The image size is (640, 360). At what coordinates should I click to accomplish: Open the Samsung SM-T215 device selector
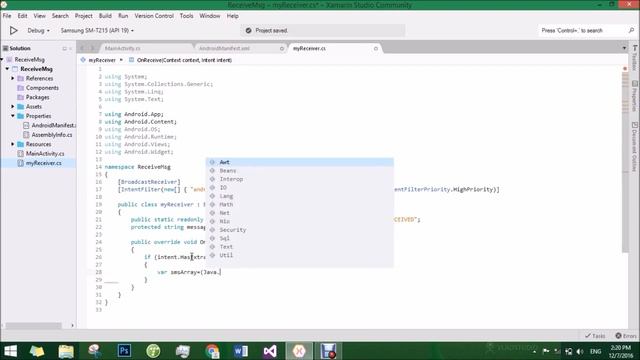point(97,31)
